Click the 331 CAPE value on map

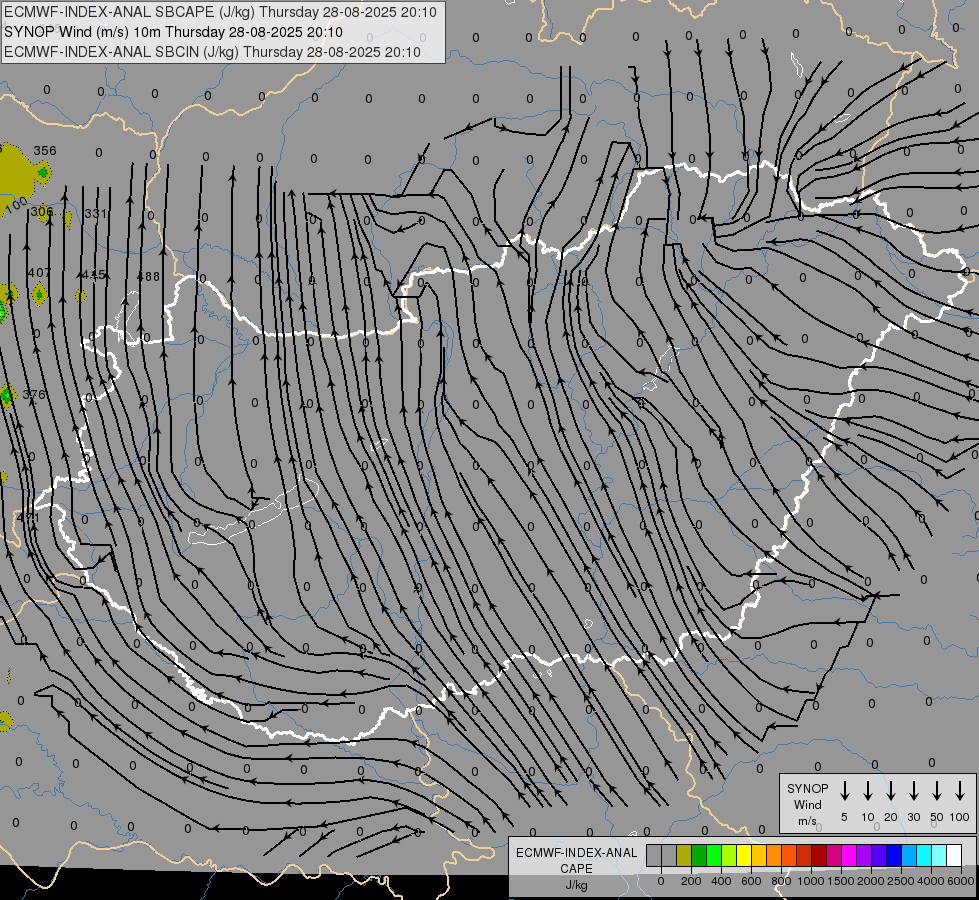click(96, 214)
